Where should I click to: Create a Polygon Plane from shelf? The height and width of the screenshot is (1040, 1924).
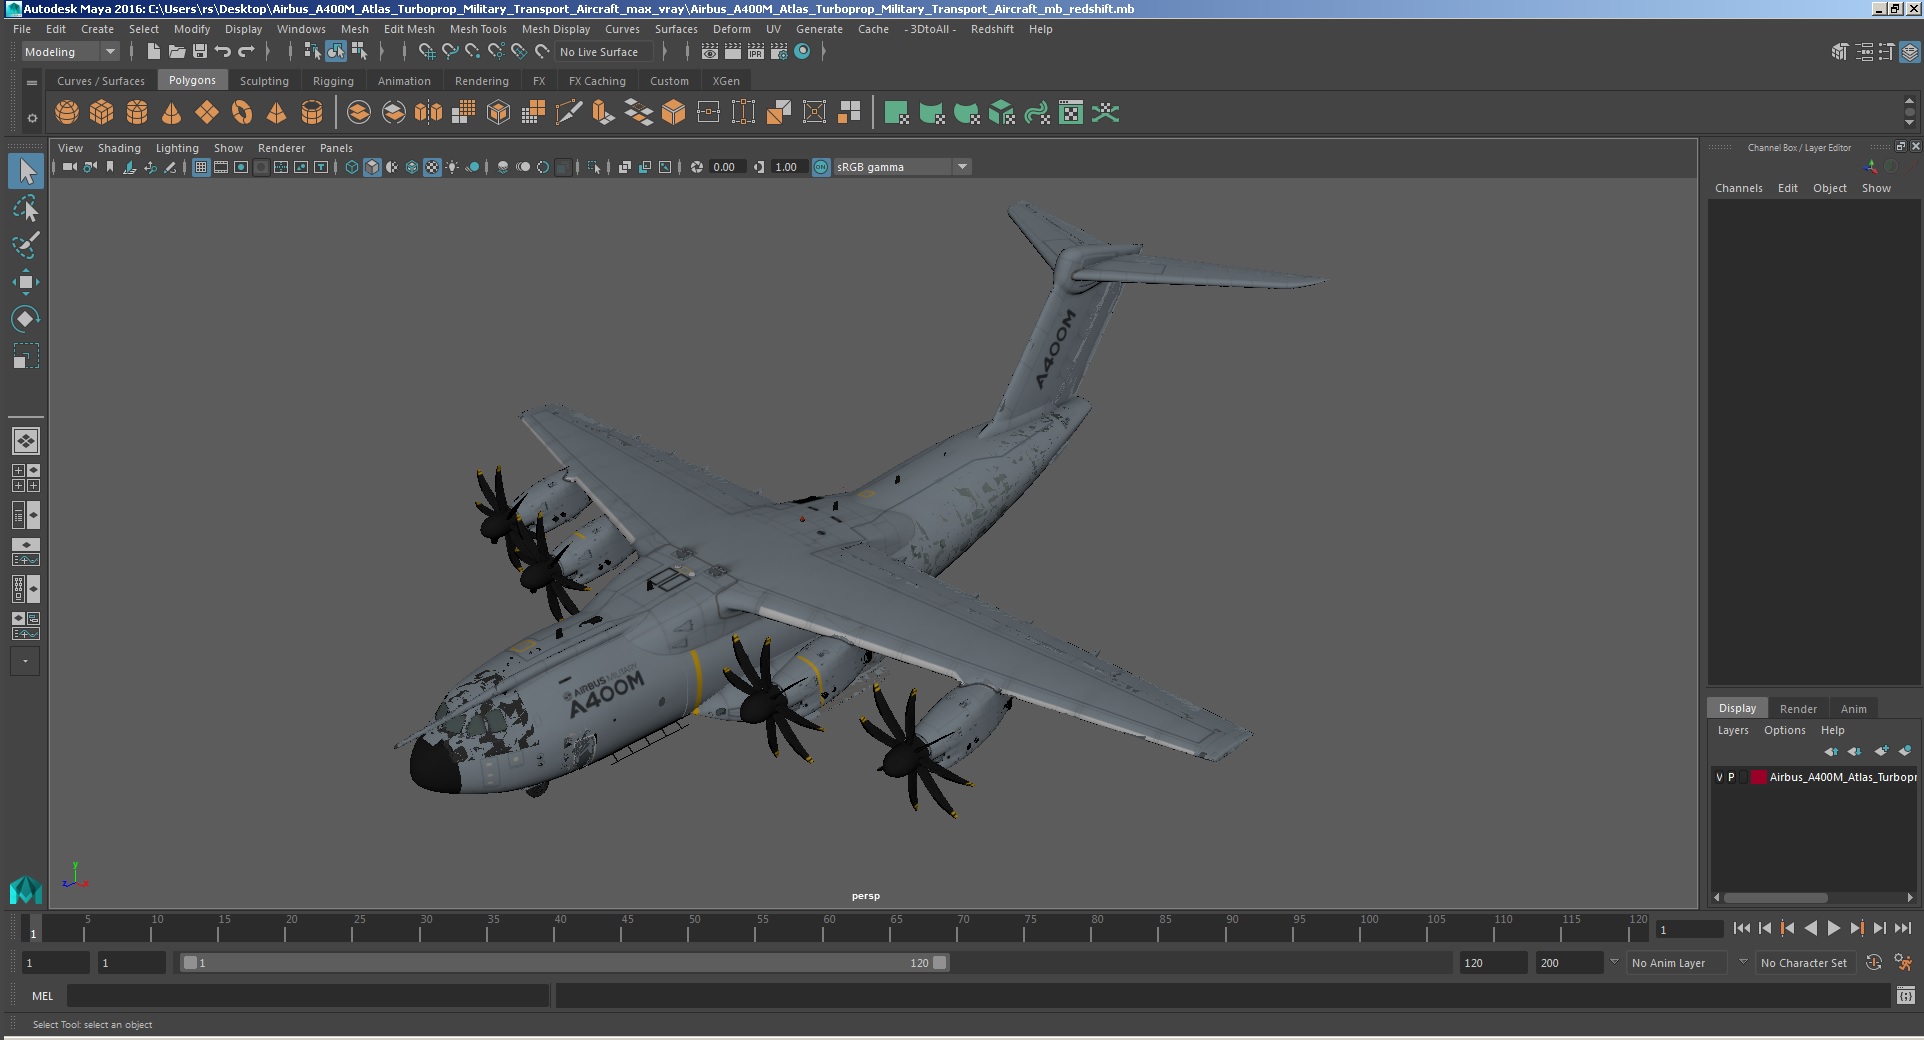coord(207,113)
